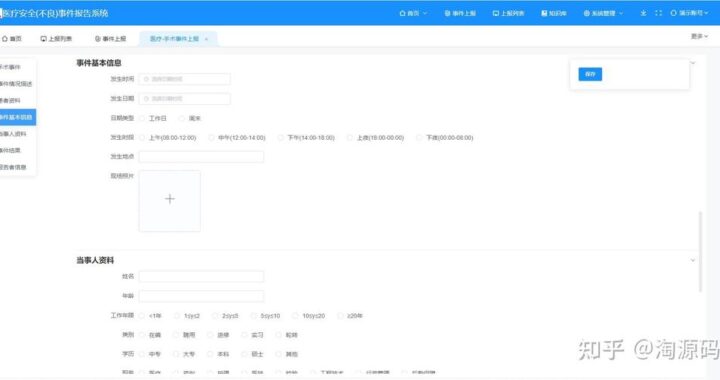Collapse the 当事人资料 section chevron
This screenshot has width=720, height=380.
(693, 260)
